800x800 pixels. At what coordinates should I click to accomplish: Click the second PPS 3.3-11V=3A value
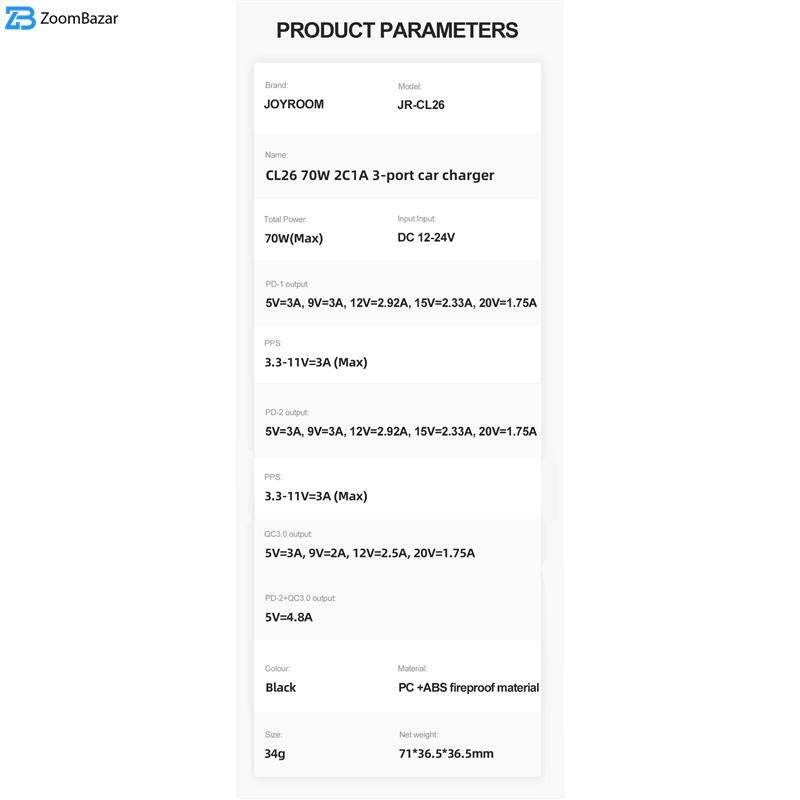click(x=316, y=496)
